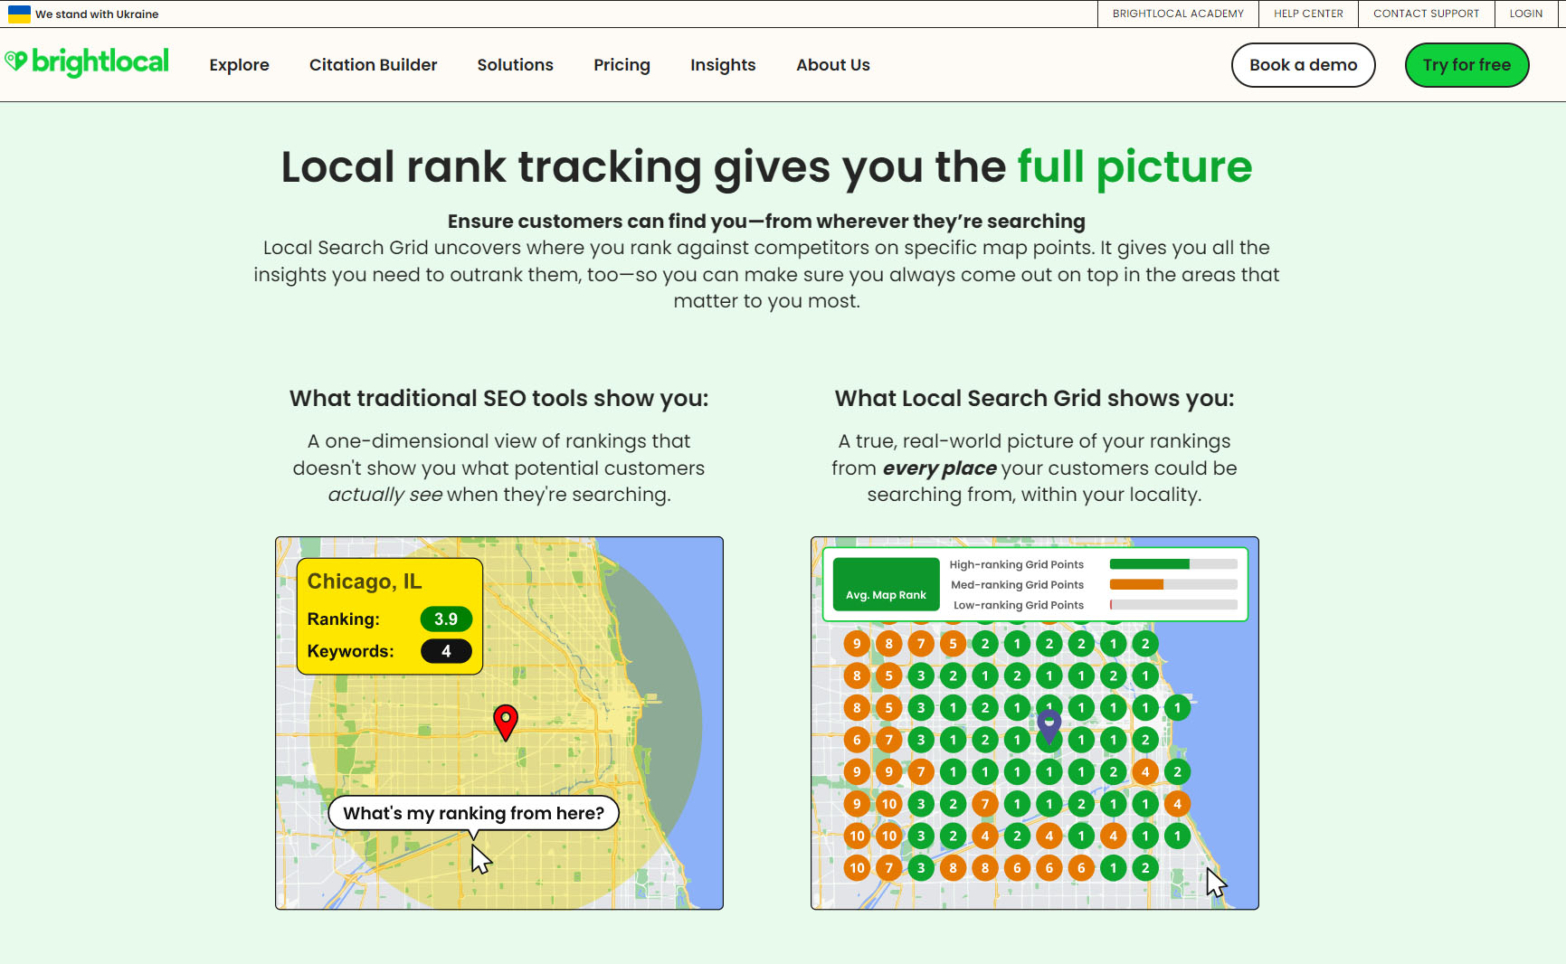Click the green 3.9 ranking badge
Image resolution: width=1566 pixels, height=964 pixels.
(446, 619)
